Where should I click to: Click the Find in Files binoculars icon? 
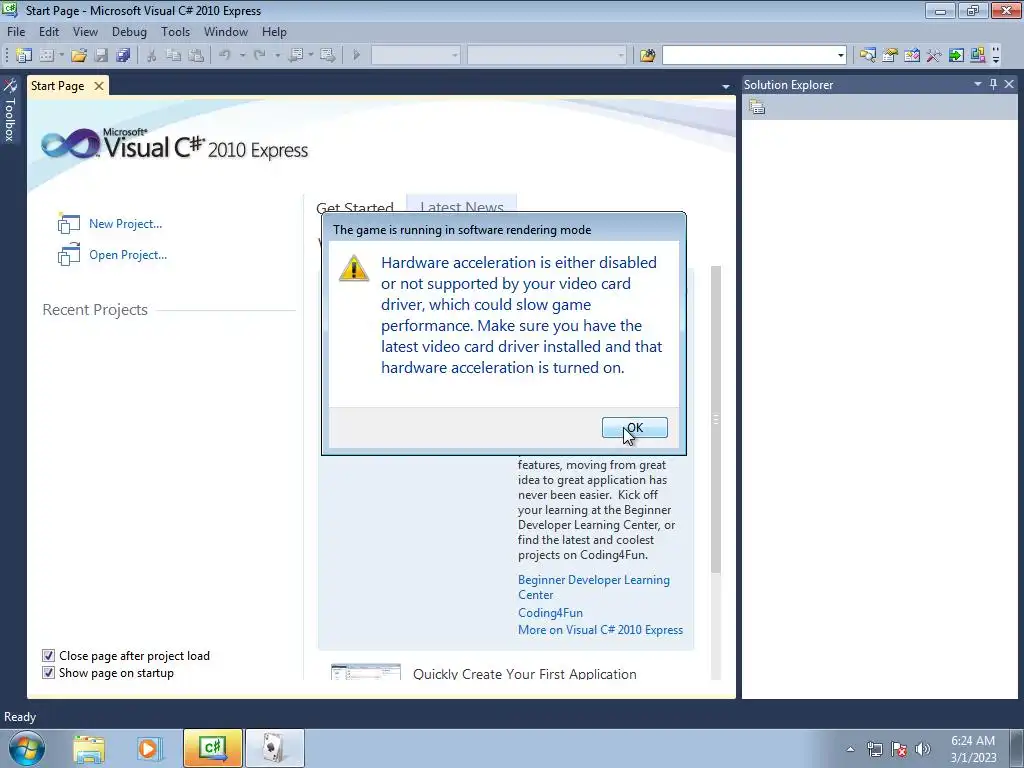click(x=647, y=56)
